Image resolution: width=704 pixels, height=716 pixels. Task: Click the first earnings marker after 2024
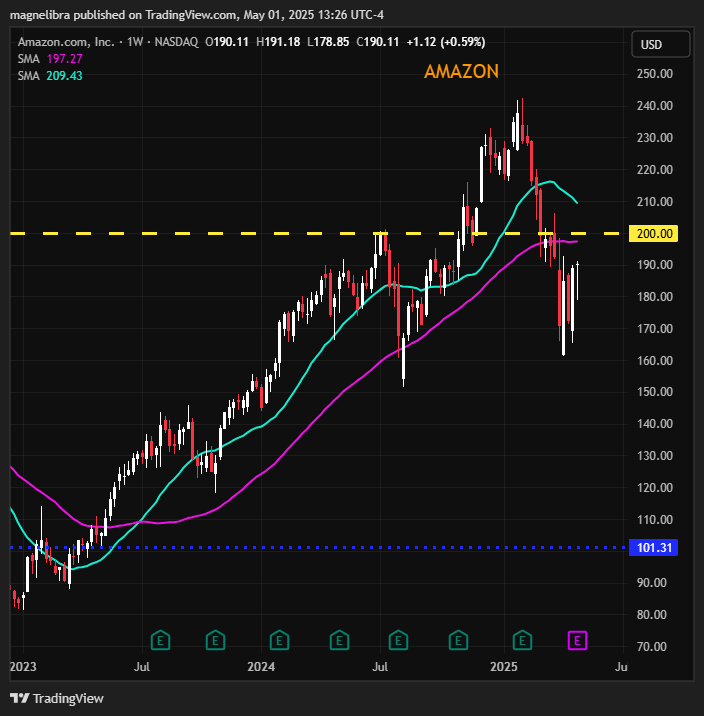point(279,640)
